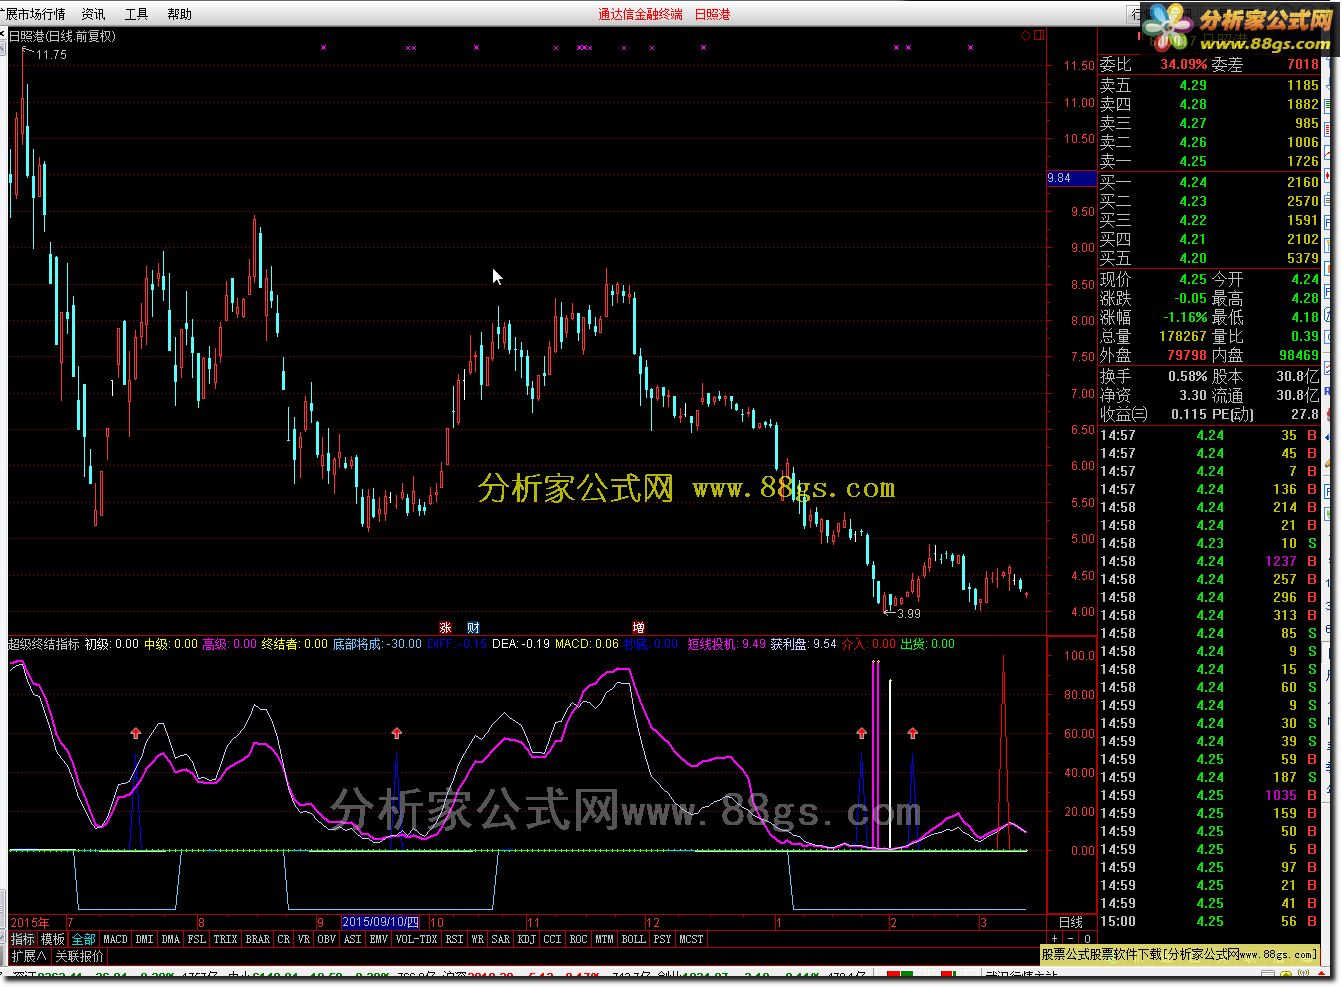Switch to the ASI indicator

352,939
